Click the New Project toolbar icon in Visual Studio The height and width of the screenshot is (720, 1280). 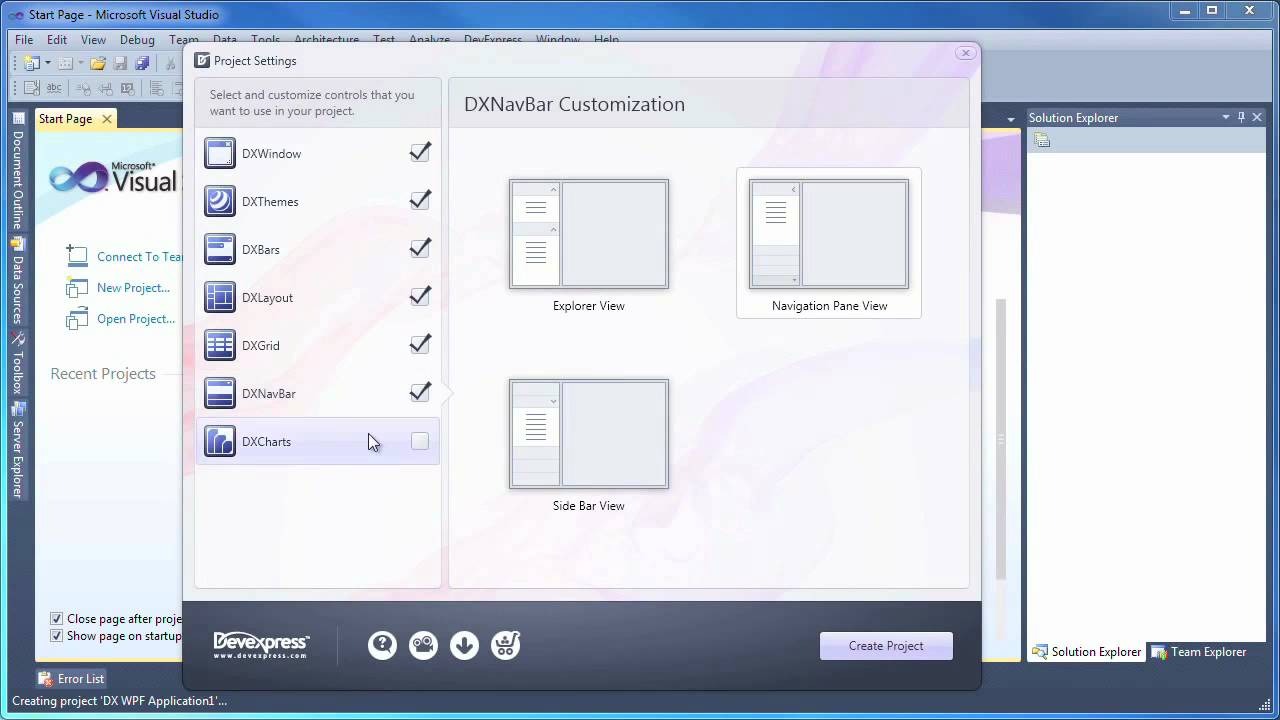coord(31,63)
